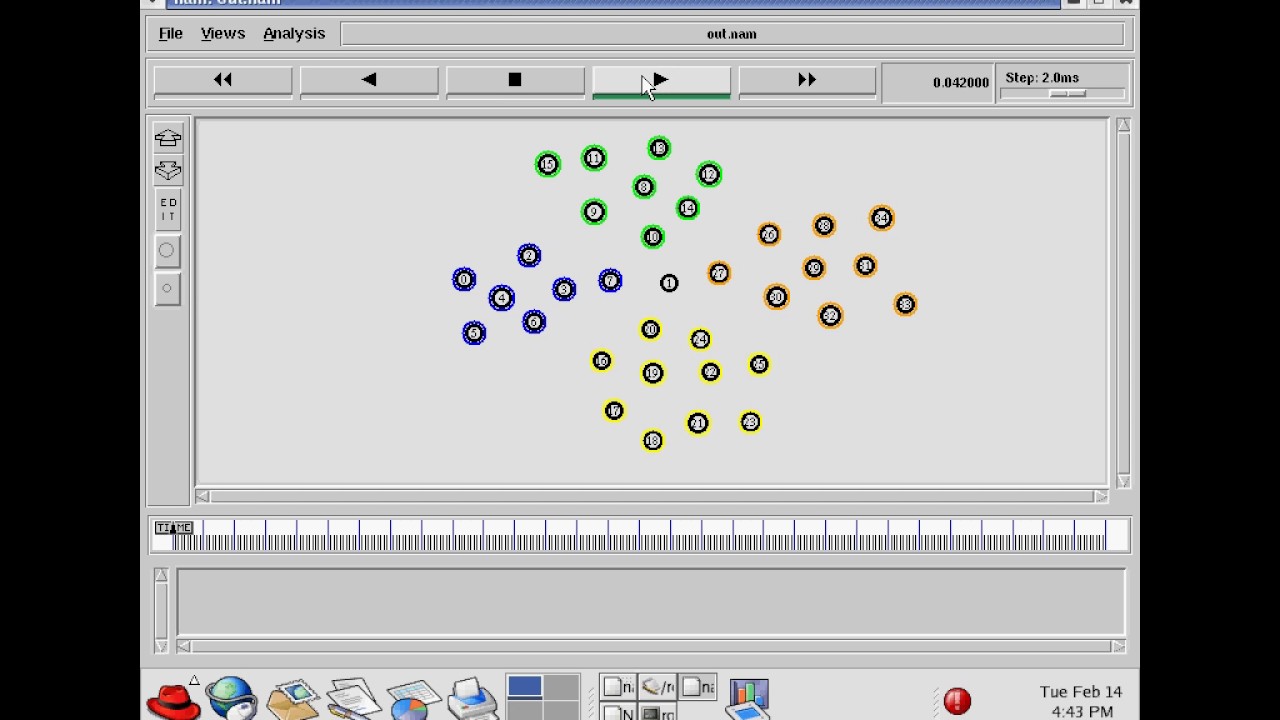The image size is (1280, 720).
Task: Rewind the animation with double-left arrows
Action: point(223,80)
